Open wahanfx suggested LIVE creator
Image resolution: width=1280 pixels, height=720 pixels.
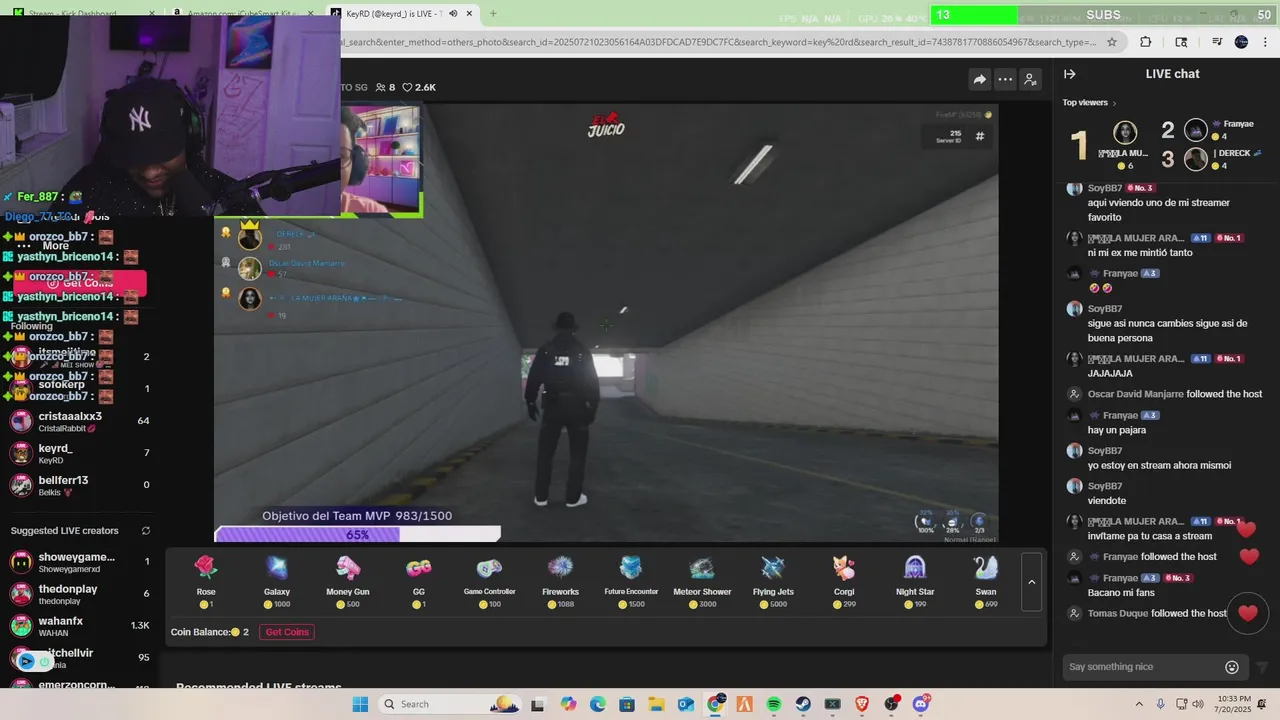pyautogui.click(x=80, y=626)
